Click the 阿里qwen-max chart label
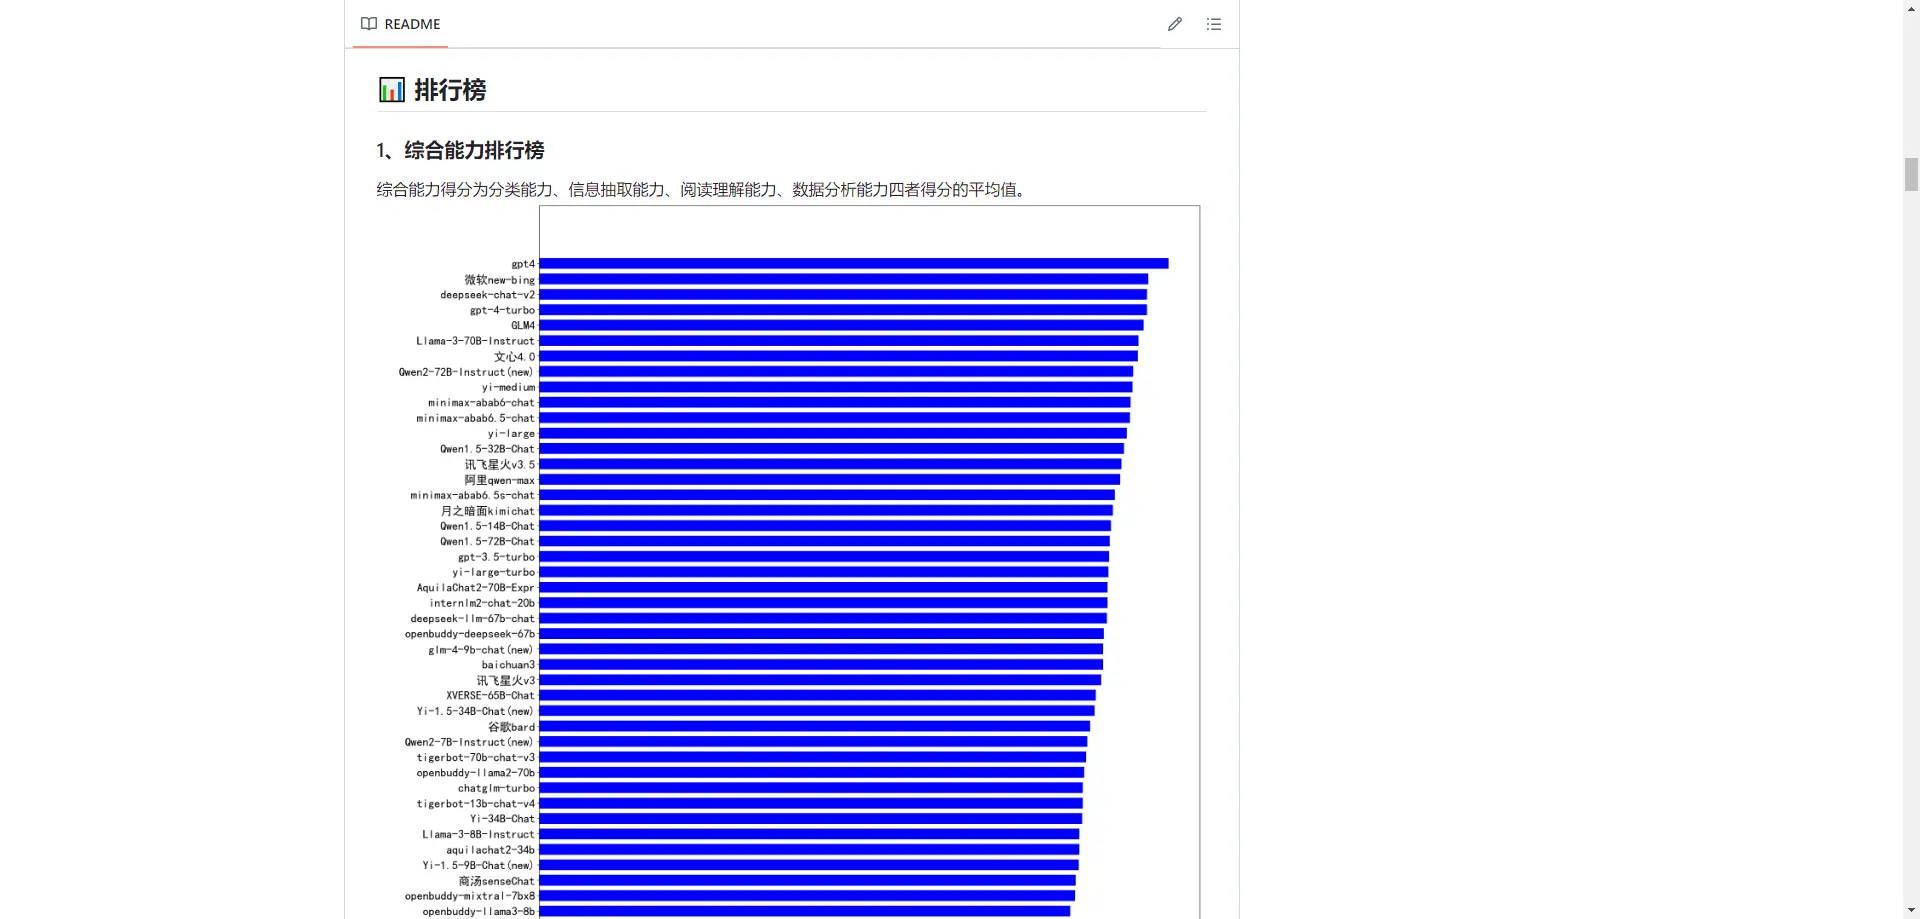Image resolution: width=1920 pixels, height=919 pixels. (499, 480)
